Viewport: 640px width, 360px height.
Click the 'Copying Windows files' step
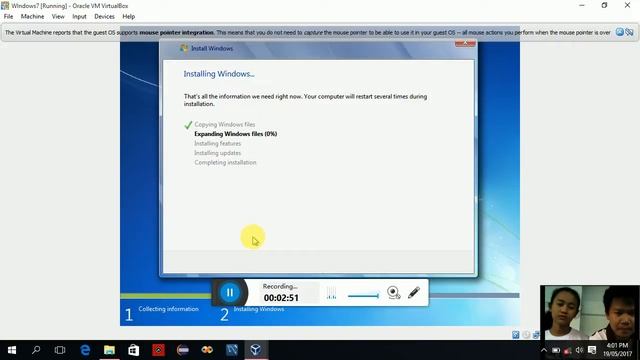coord(224,124)
